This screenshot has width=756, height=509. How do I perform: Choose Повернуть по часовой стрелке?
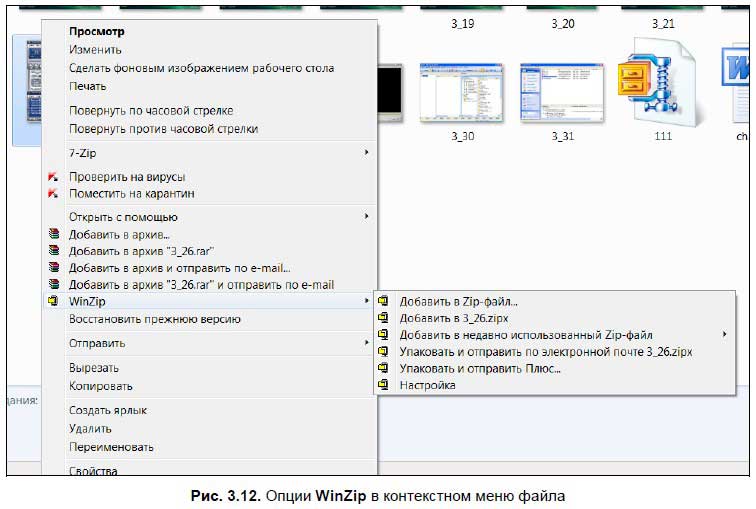(151, 110)
